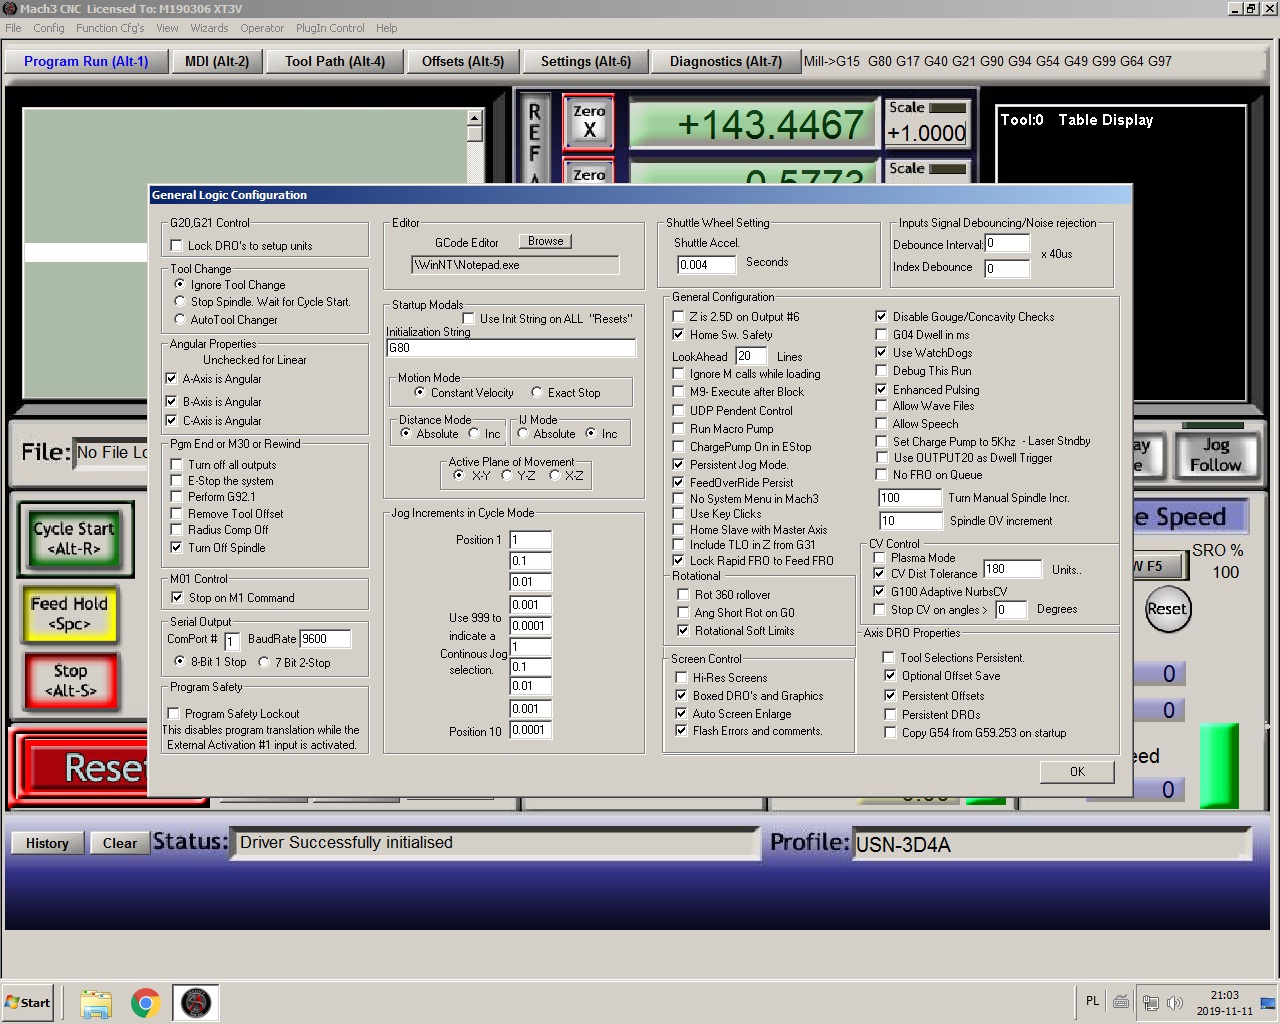Screen dimensions: 1280x1024
Task: Click the Jog Position 1 increment field
Action: tap(531, 540)
